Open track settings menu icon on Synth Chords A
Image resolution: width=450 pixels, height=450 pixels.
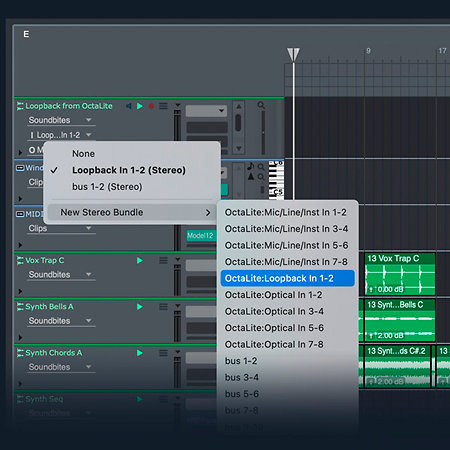pos(163,353)
